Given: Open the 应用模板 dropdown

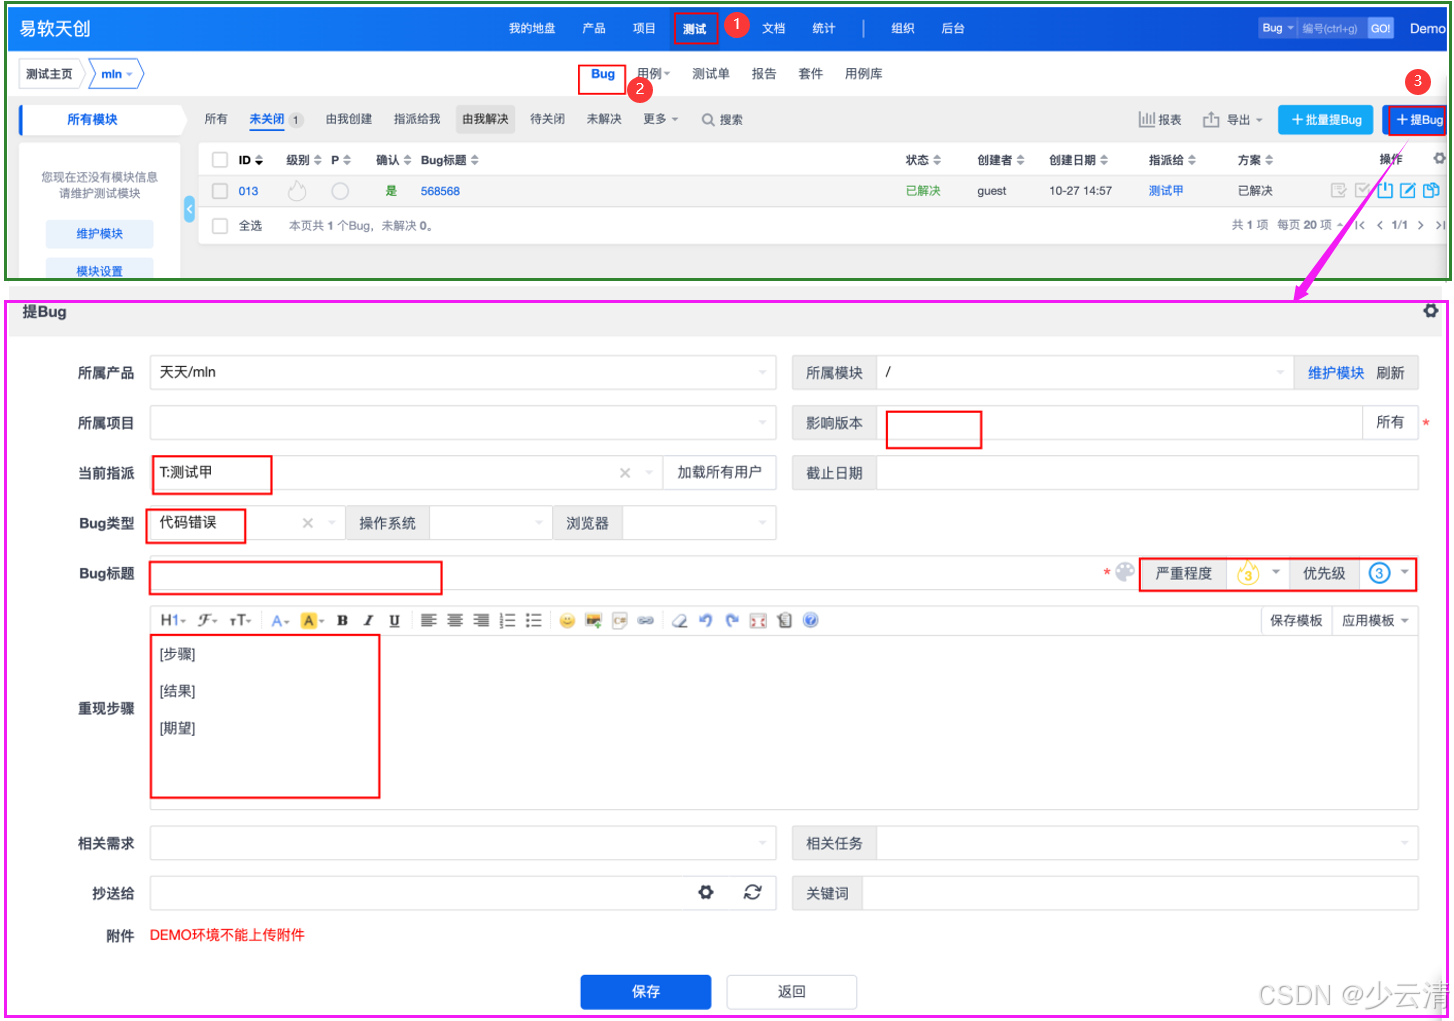Looking at the screenshot, I should click(x=1375, y=621).
